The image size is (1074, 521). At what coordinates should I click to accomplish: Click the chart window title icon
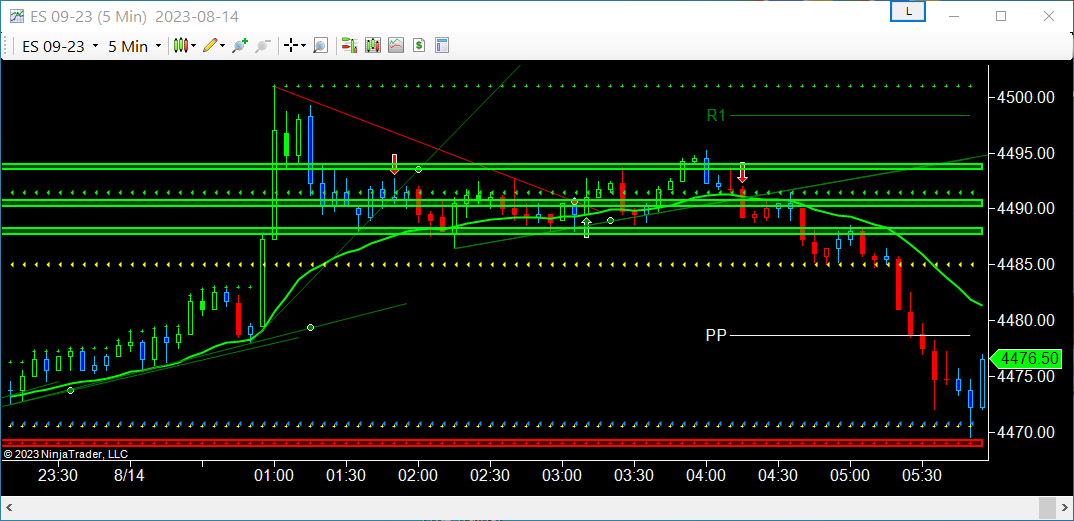point(17,15)
